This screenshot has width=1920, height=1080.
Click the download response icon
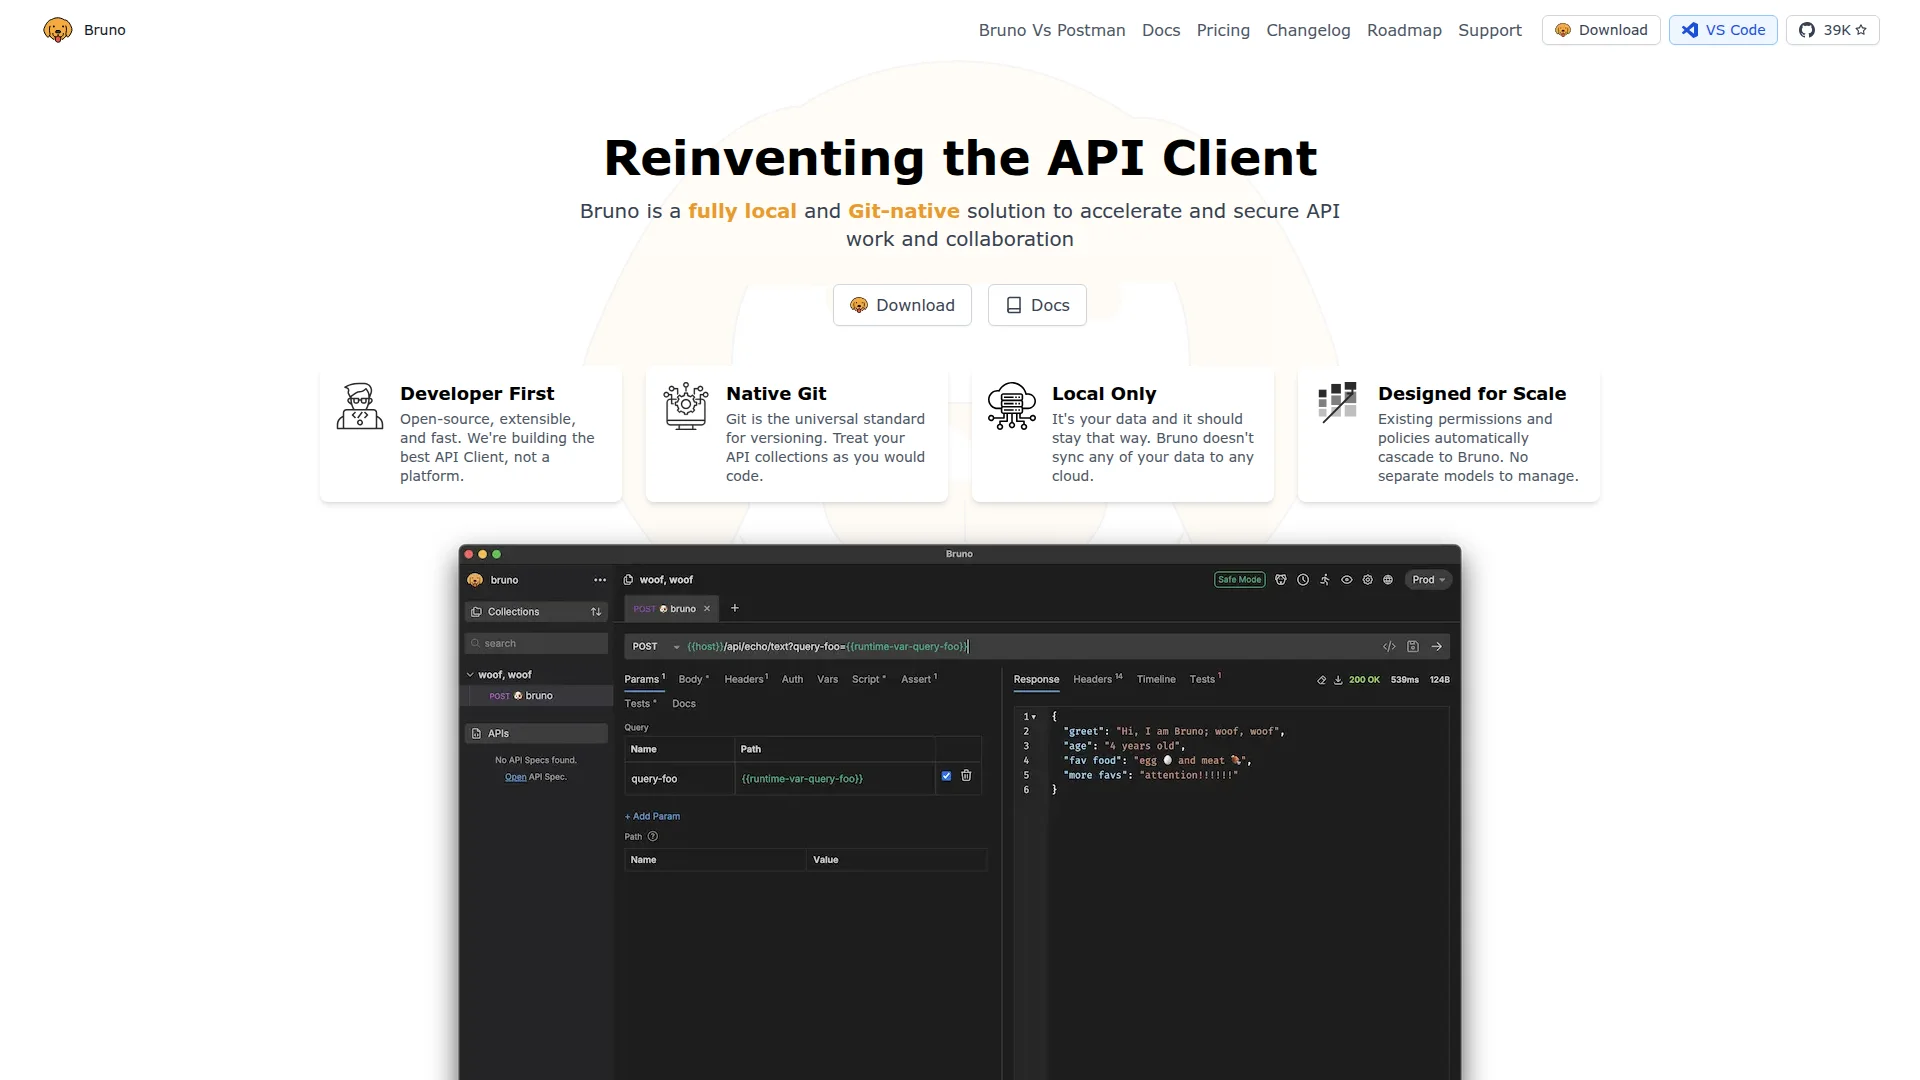[1338, 680]
